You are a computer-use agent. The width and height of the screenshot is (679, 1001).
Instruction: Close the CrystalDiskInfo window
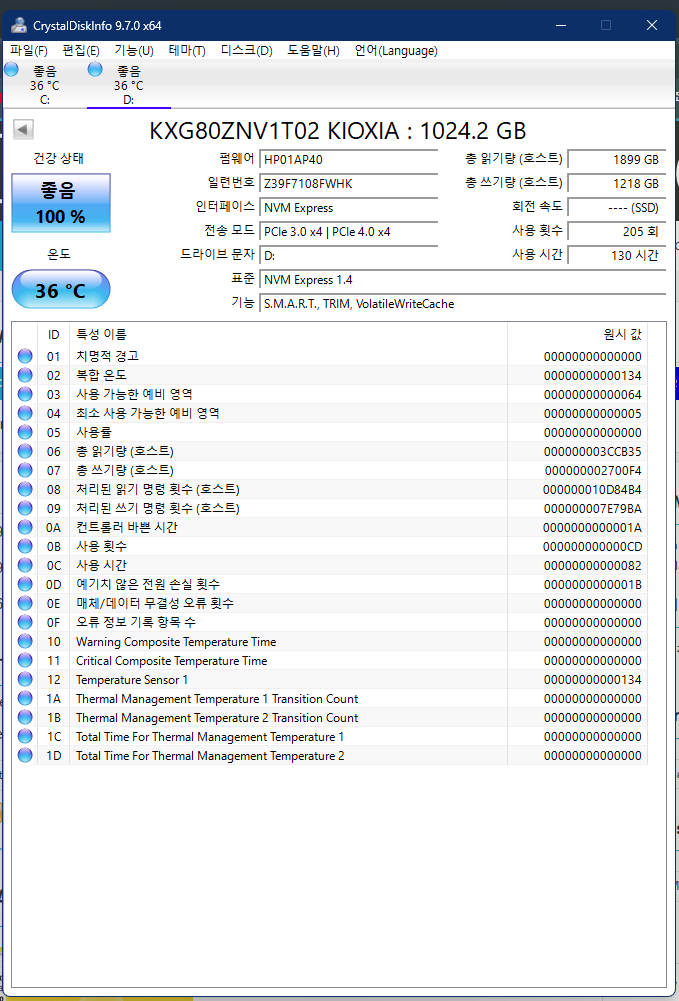click(652, 26)
